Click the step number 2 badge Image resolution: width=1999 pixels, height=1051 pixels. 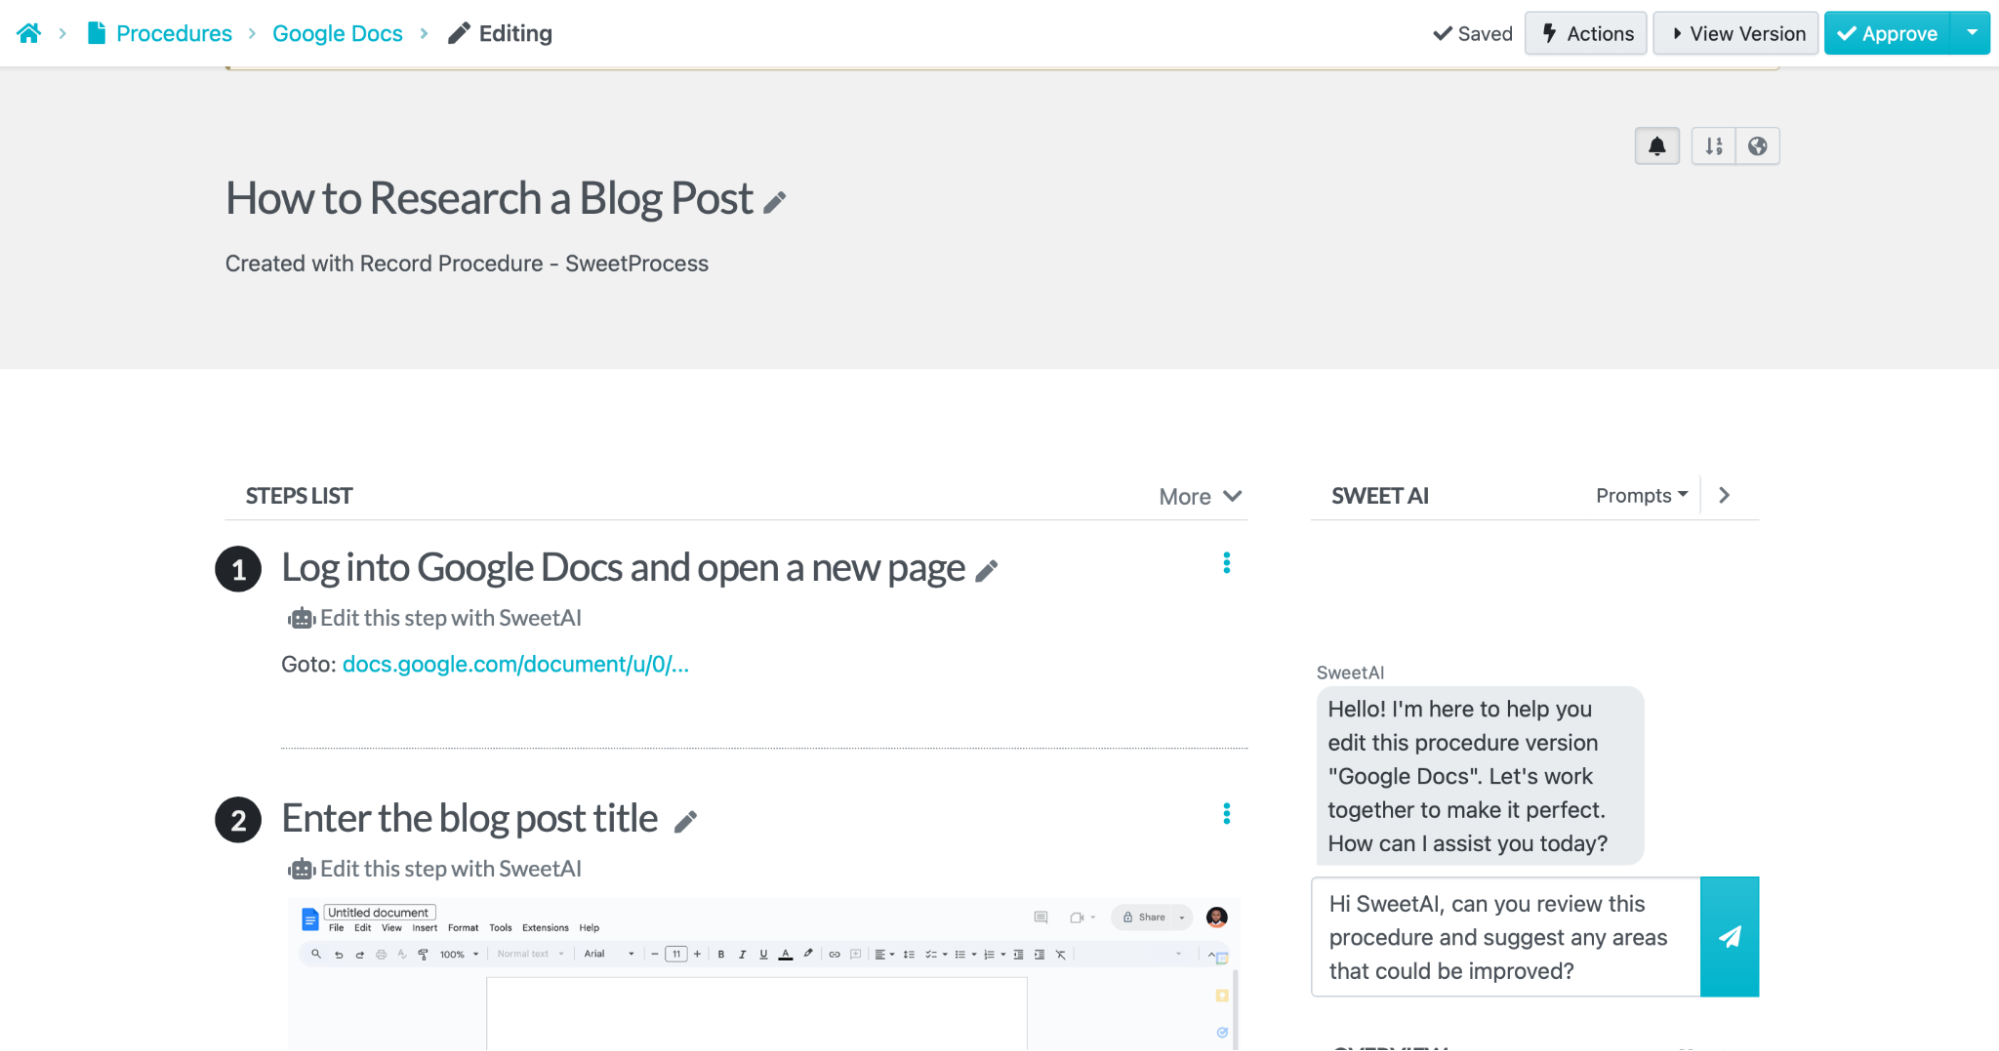coord(238,820)
